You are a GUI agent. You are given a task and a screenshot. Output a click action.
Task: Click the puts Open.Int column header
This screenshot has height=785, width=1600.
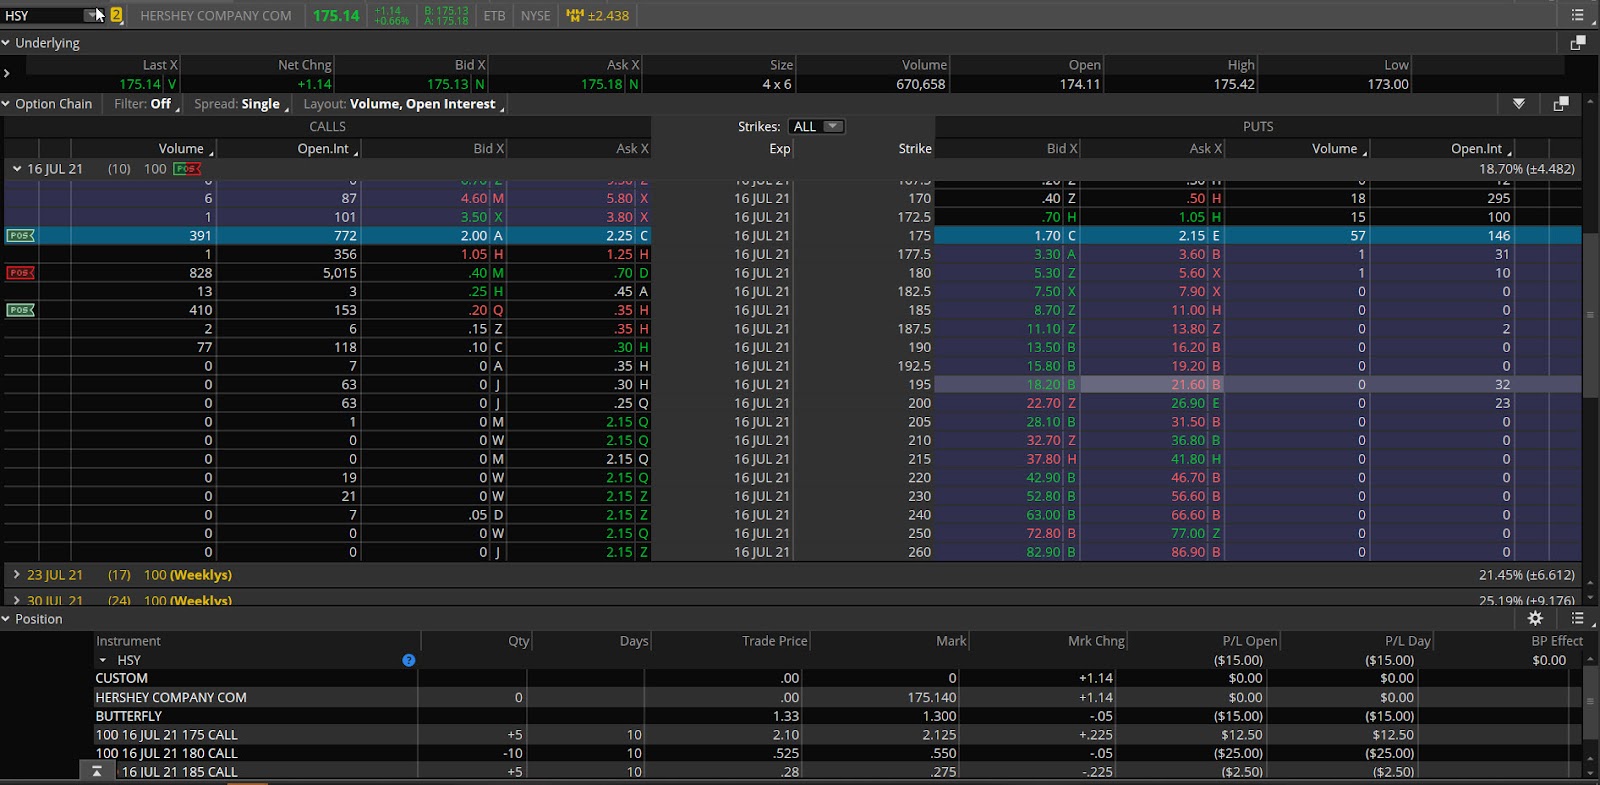1482,149
